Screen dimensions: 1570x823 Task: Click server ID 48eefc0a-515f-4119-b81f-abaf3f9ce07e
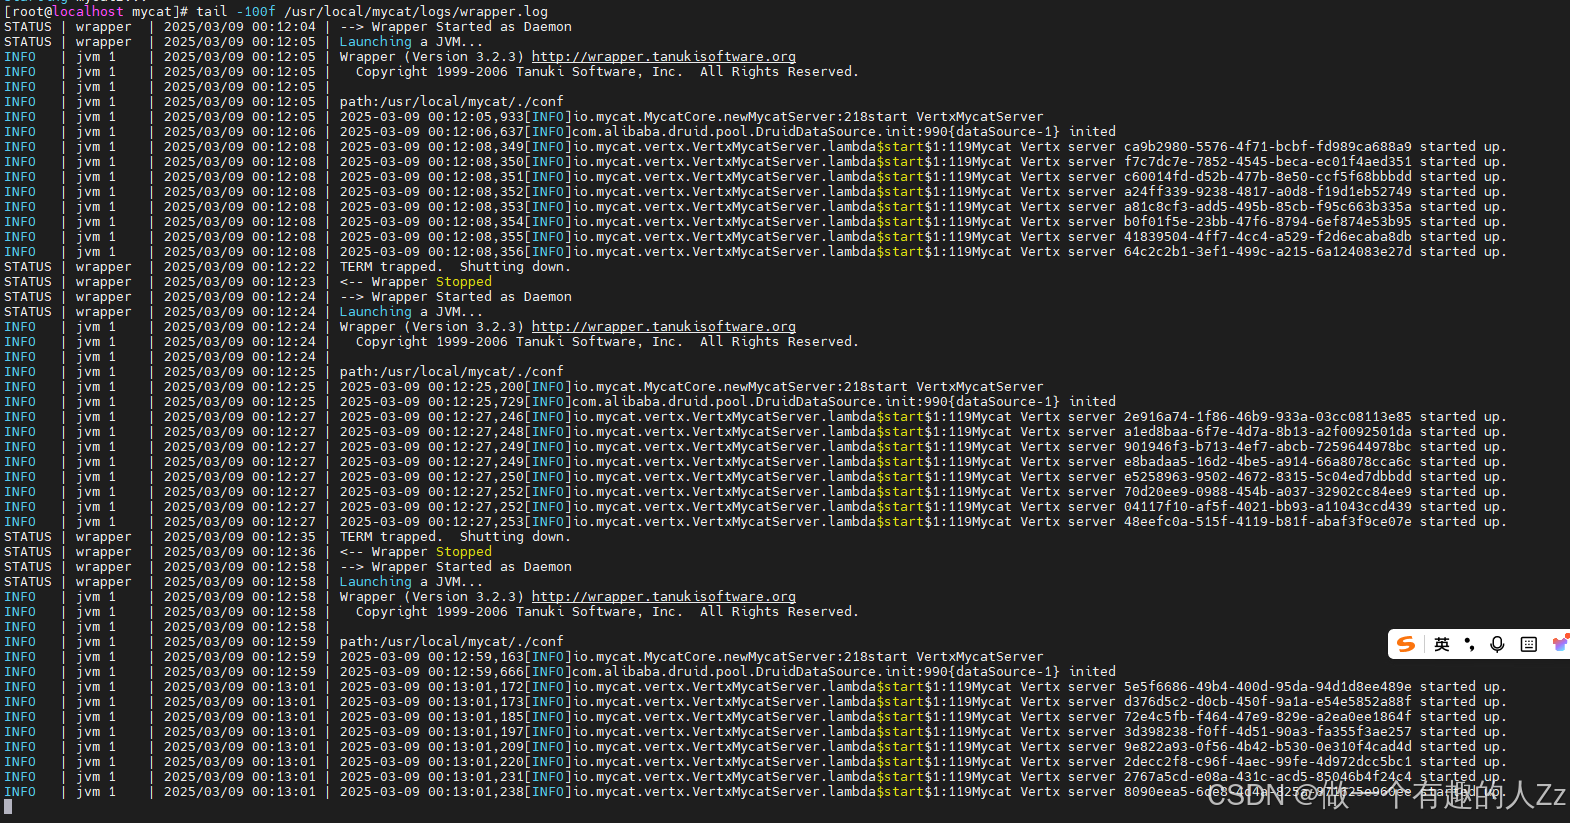[x=1268, y=522]
